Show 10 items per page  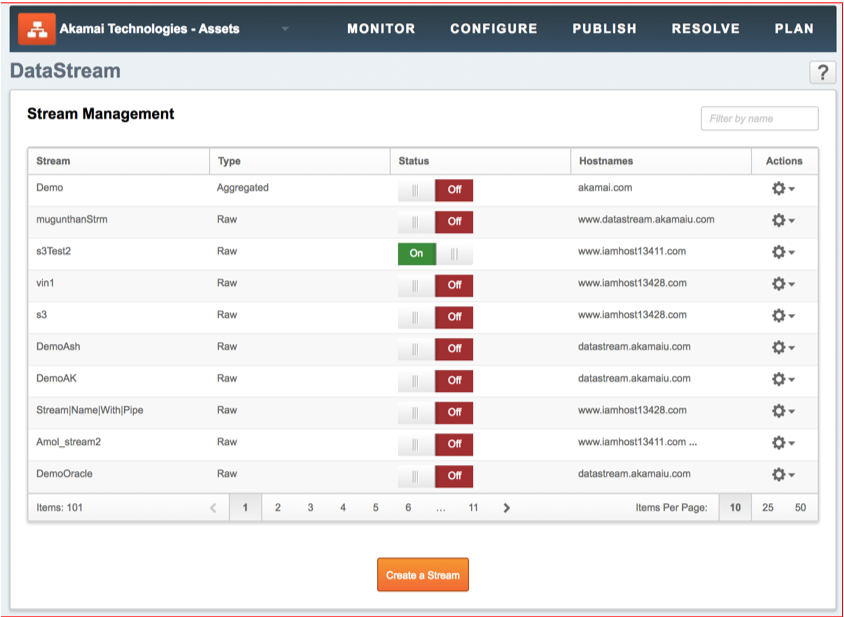[x=735, y=508]
